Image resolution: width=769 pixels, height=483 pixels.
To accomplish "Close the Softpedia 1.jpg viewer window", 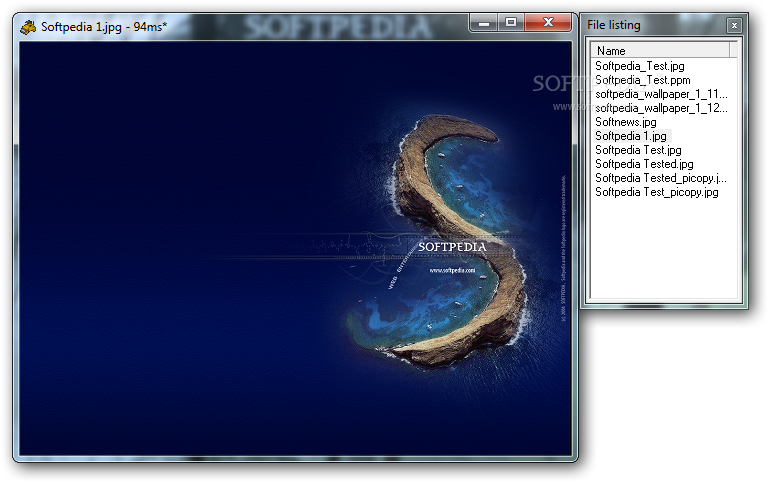I will tap(548, 23).
